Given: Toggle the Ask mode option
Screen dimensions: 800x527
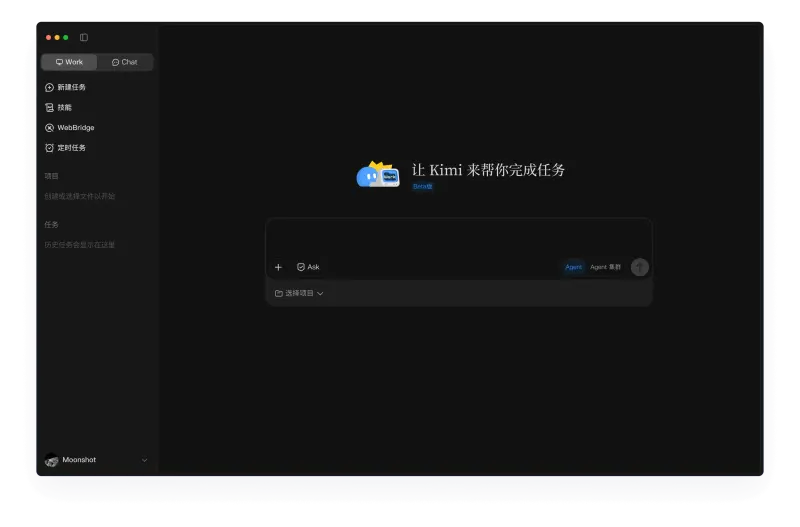Looking at the screenshot, I should click(308, 267).
